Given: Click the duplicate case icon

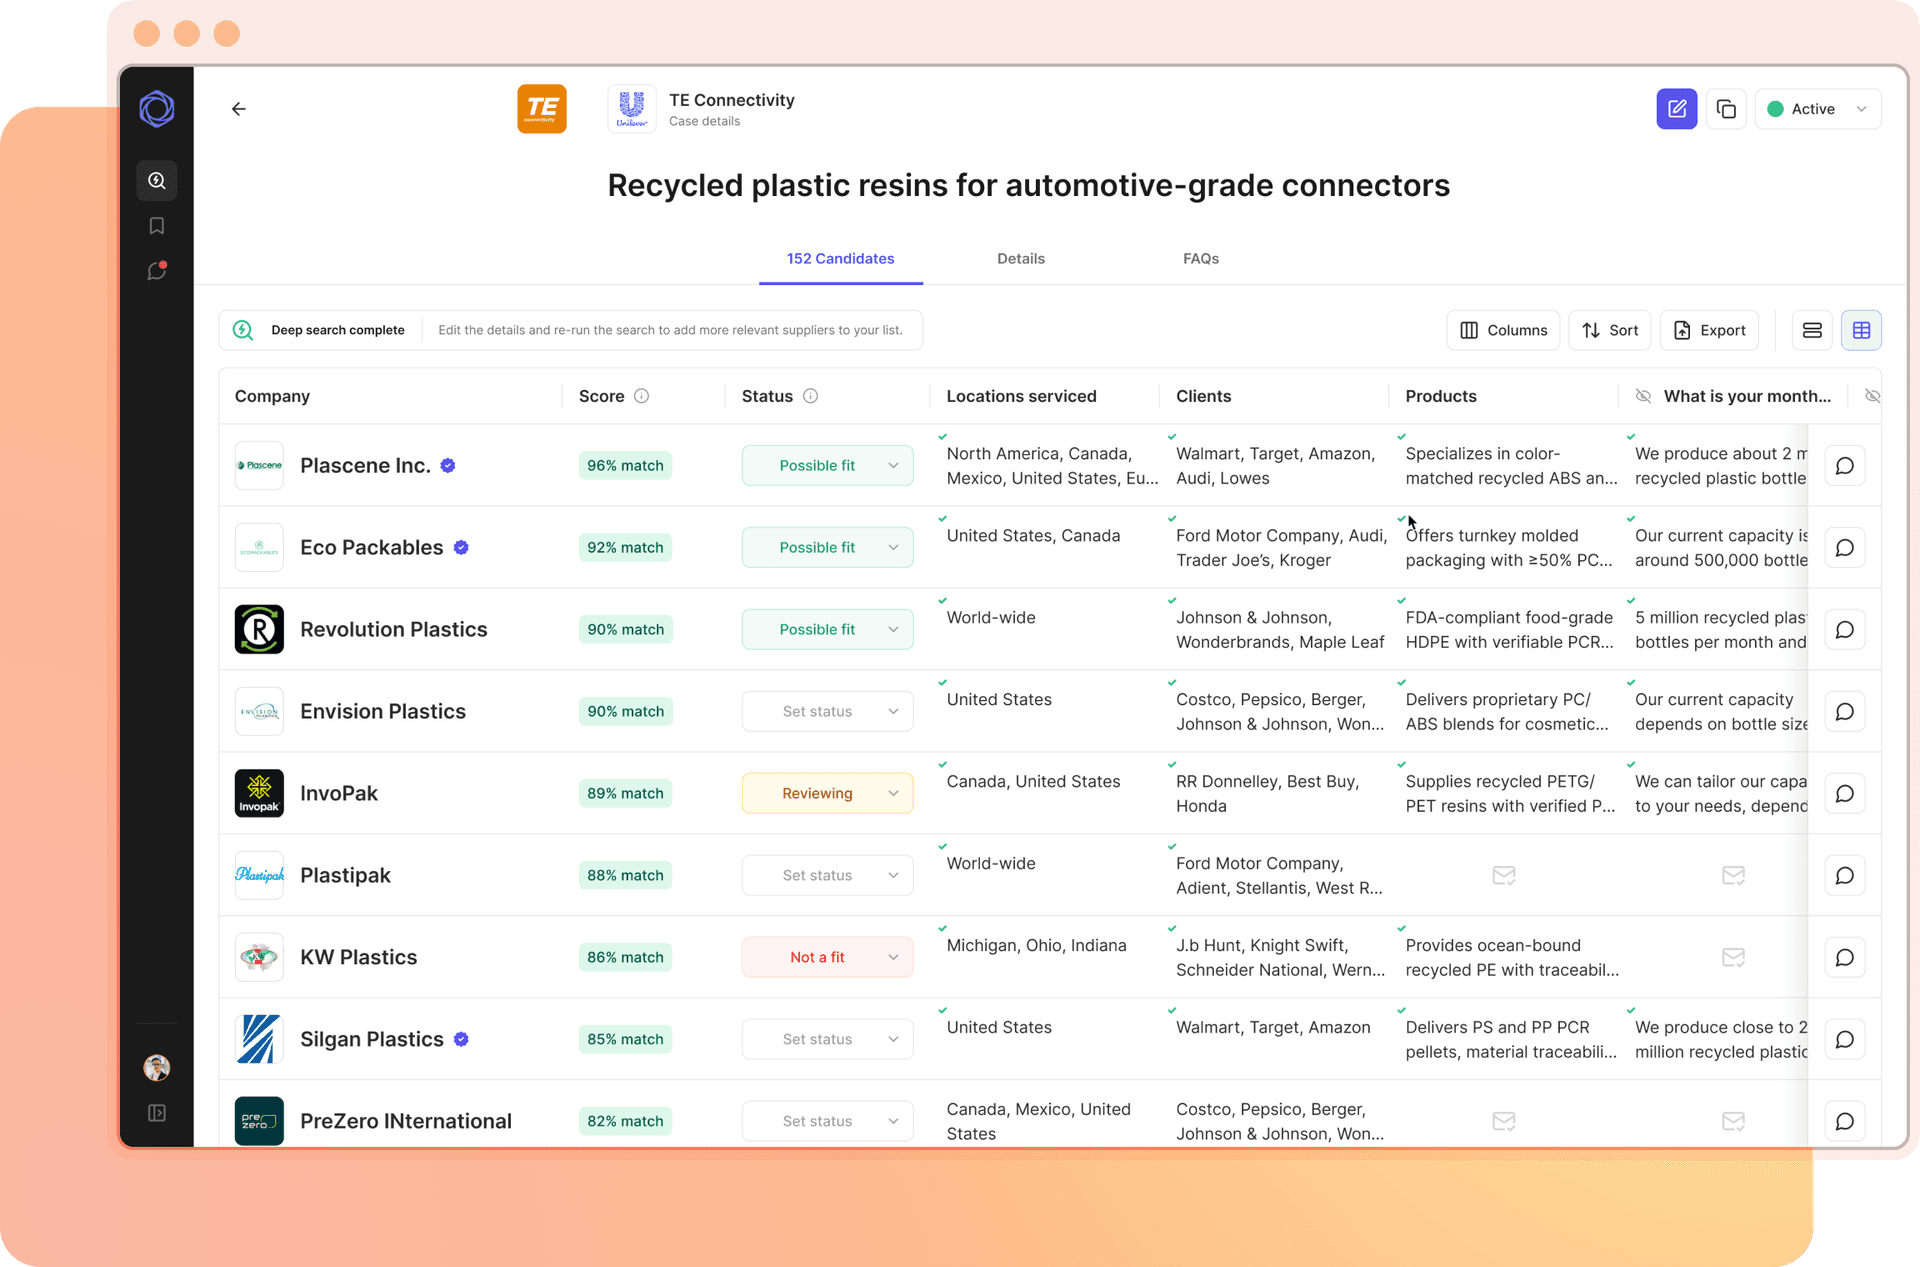Looking at the screenshot, I should 1726,109.
